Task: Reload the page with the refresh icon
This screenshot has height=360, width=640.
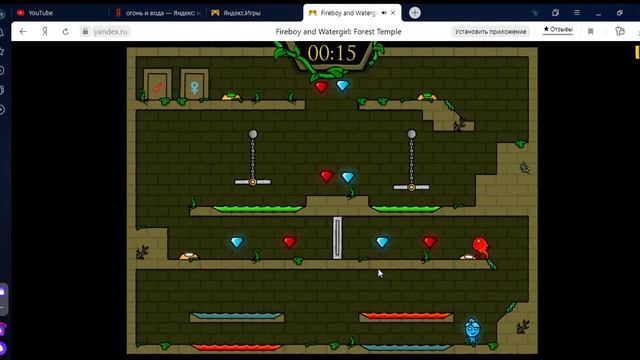Action: pyautogui.click(x=65, y=31)
